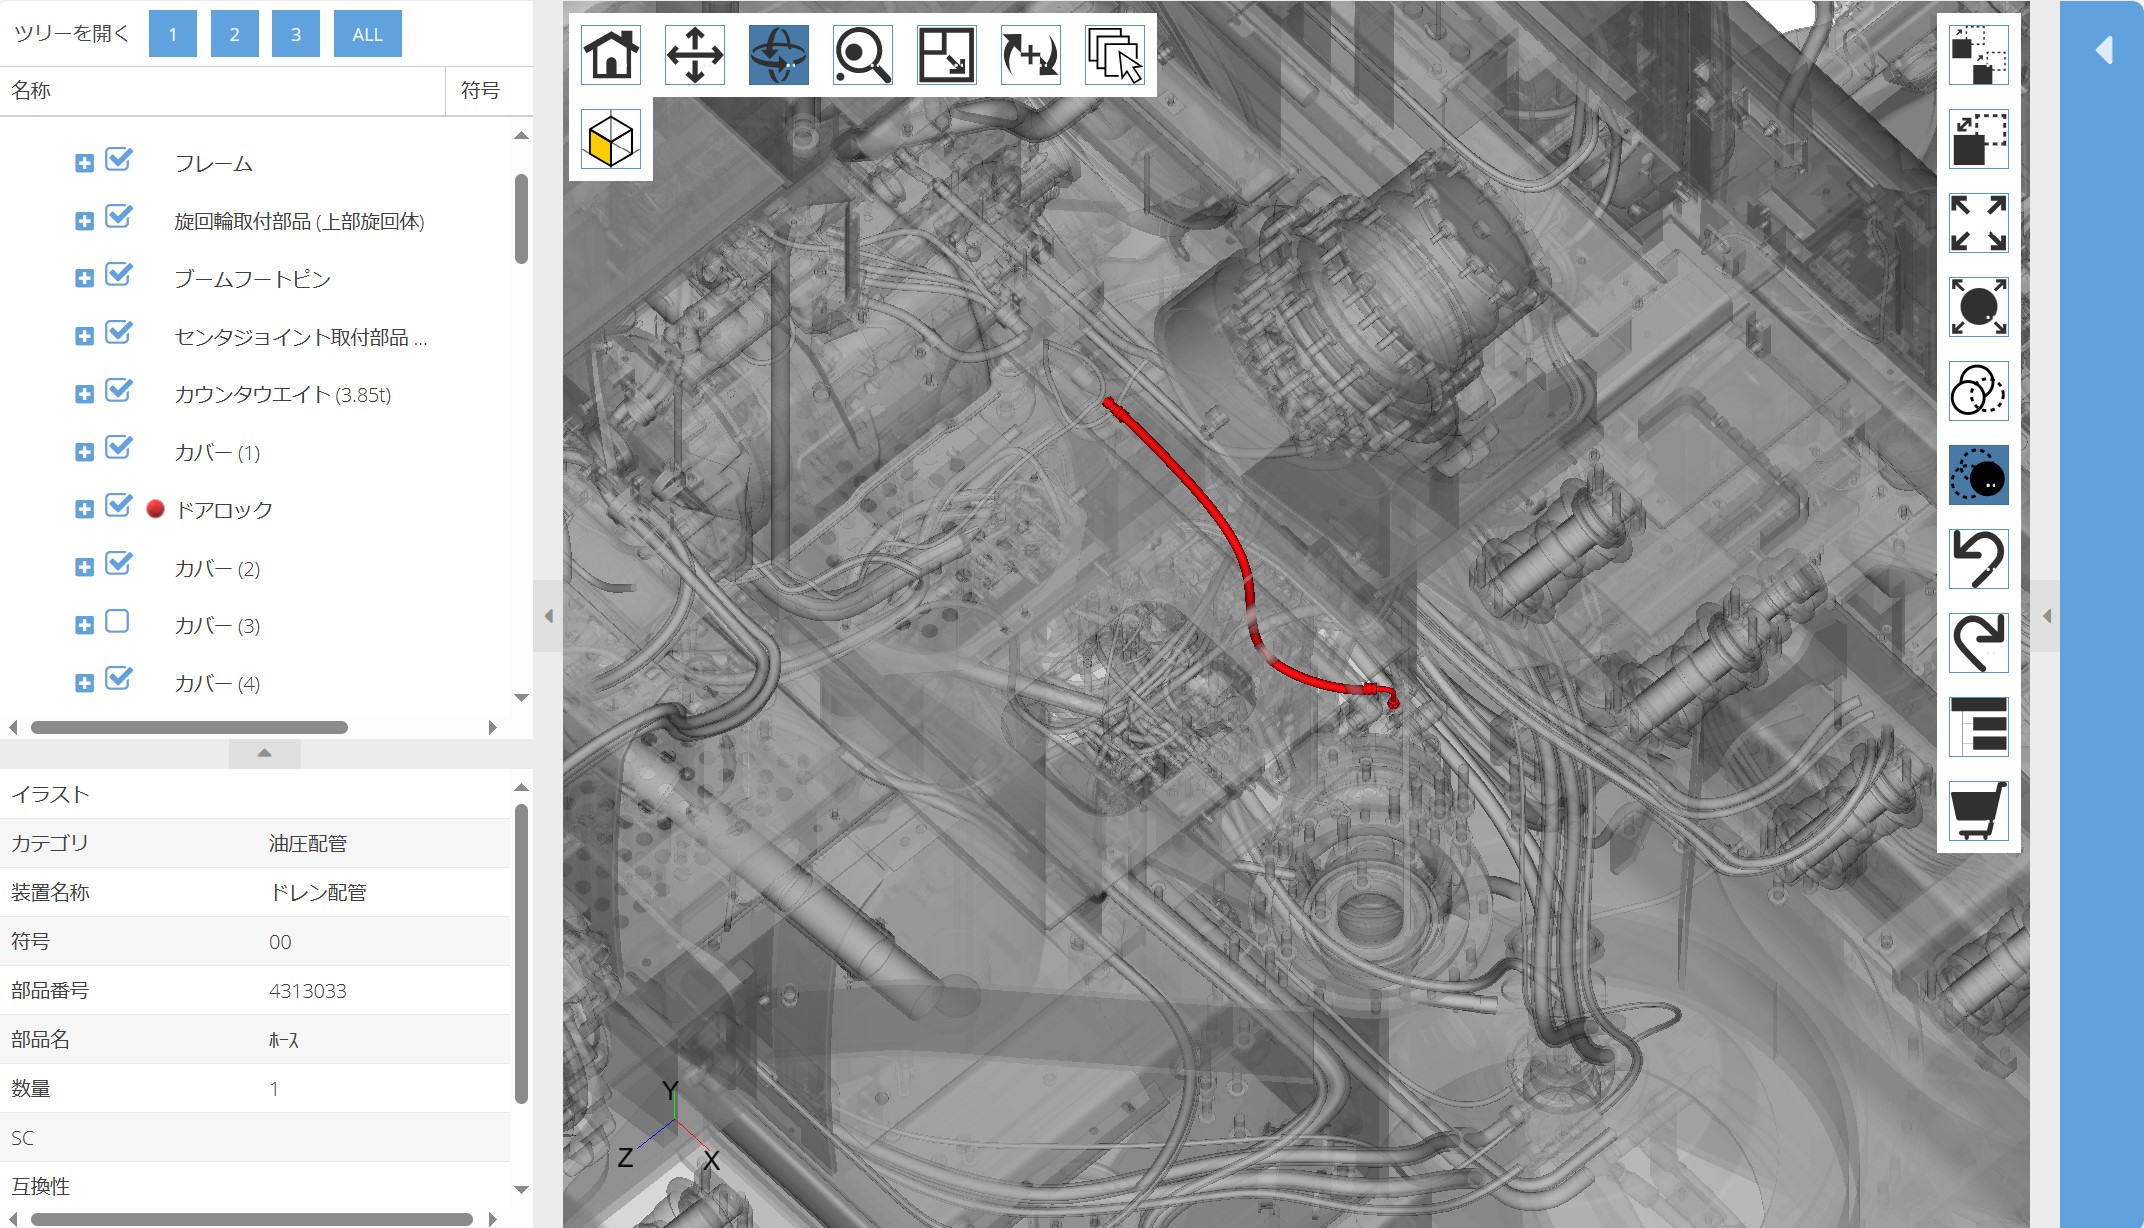Expand entire tree with ALL button
2144x1228 pixels.
(368, 34)
